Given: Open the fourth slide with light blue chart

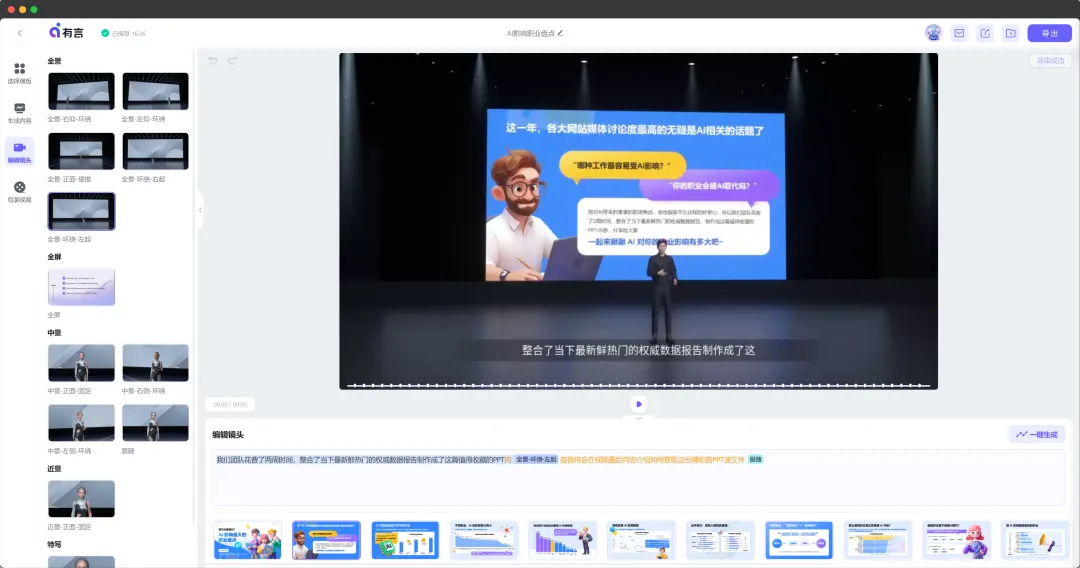Looking at the screenshot, I should coord(484,540).
